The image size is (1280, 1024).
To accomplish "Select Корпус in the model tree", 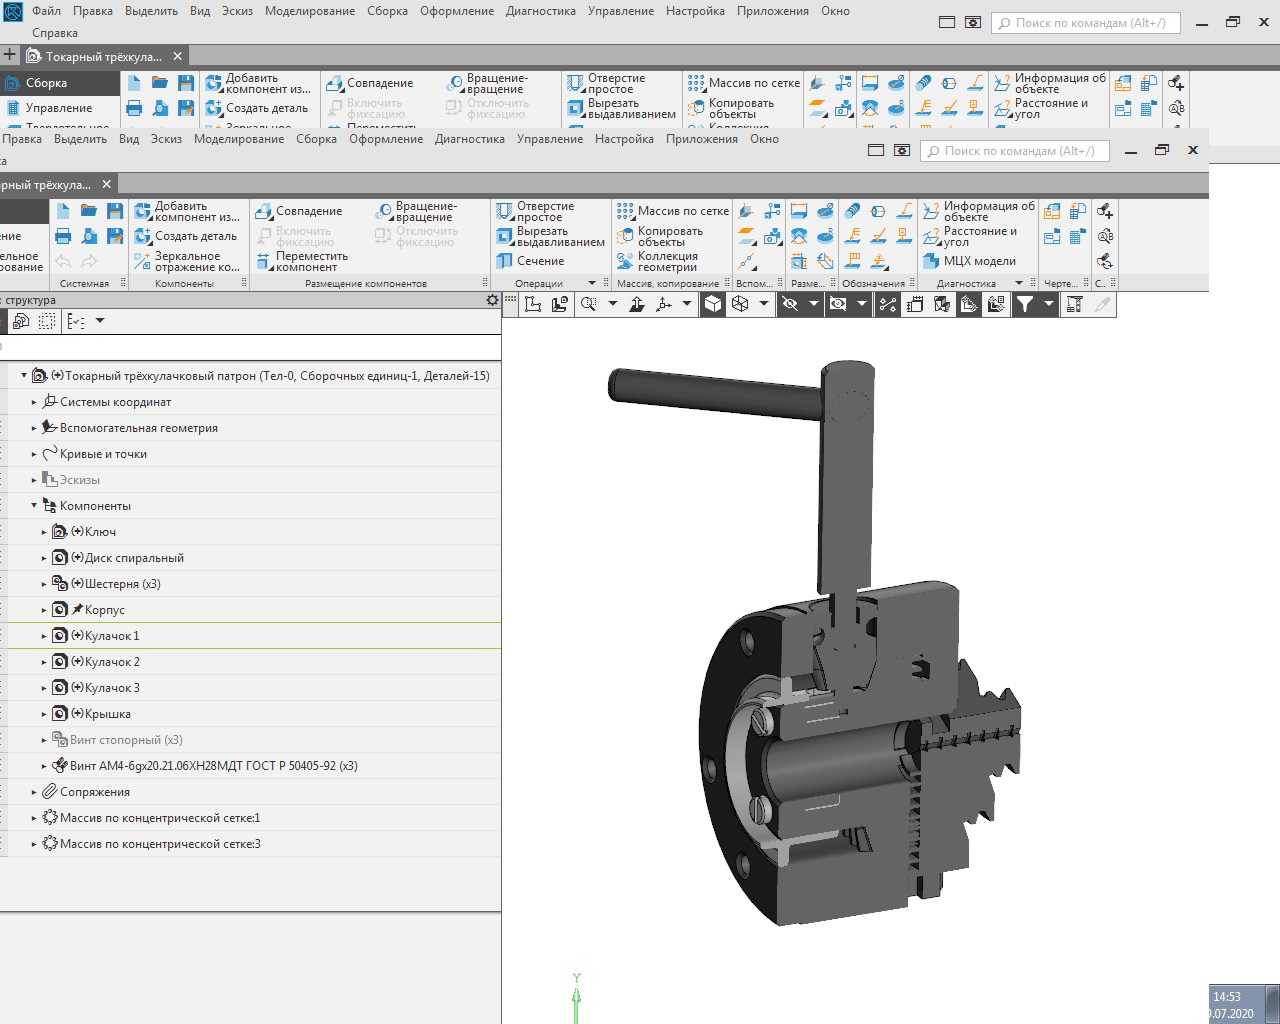I will [104, 610].
